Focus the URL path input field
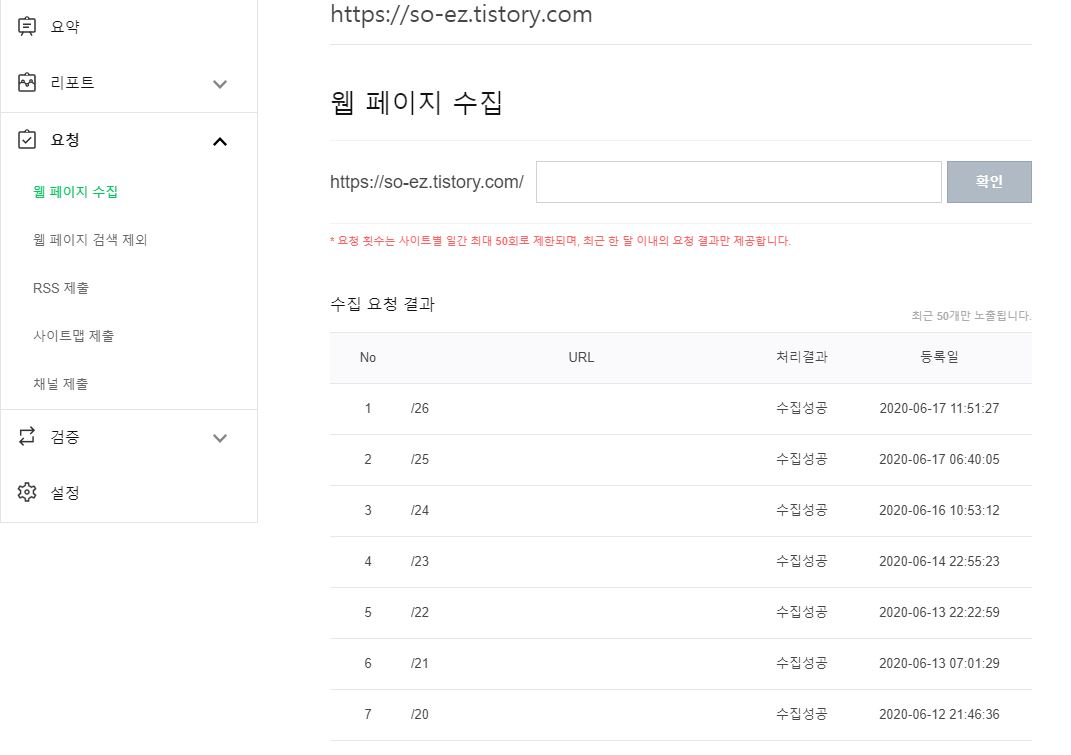The image size is (1071, 755). click(x=738, y=182)
